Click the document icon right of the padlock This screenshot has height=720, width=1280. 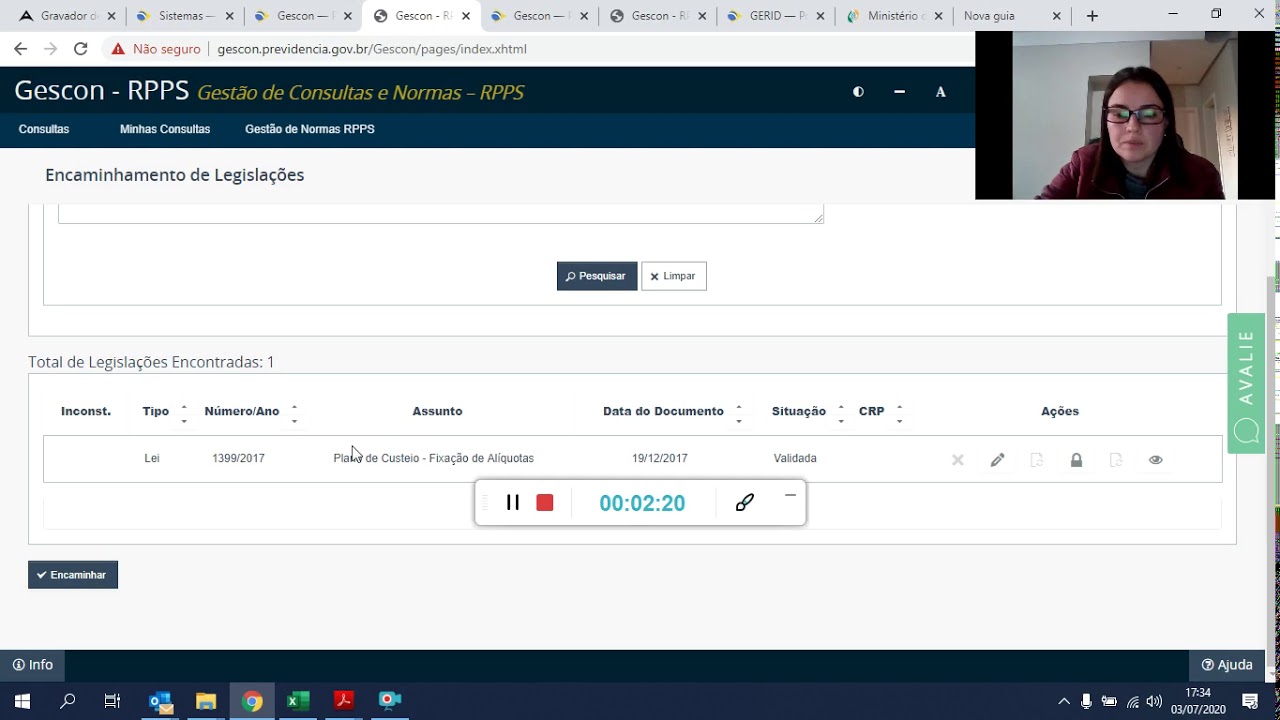(1116, 460)
